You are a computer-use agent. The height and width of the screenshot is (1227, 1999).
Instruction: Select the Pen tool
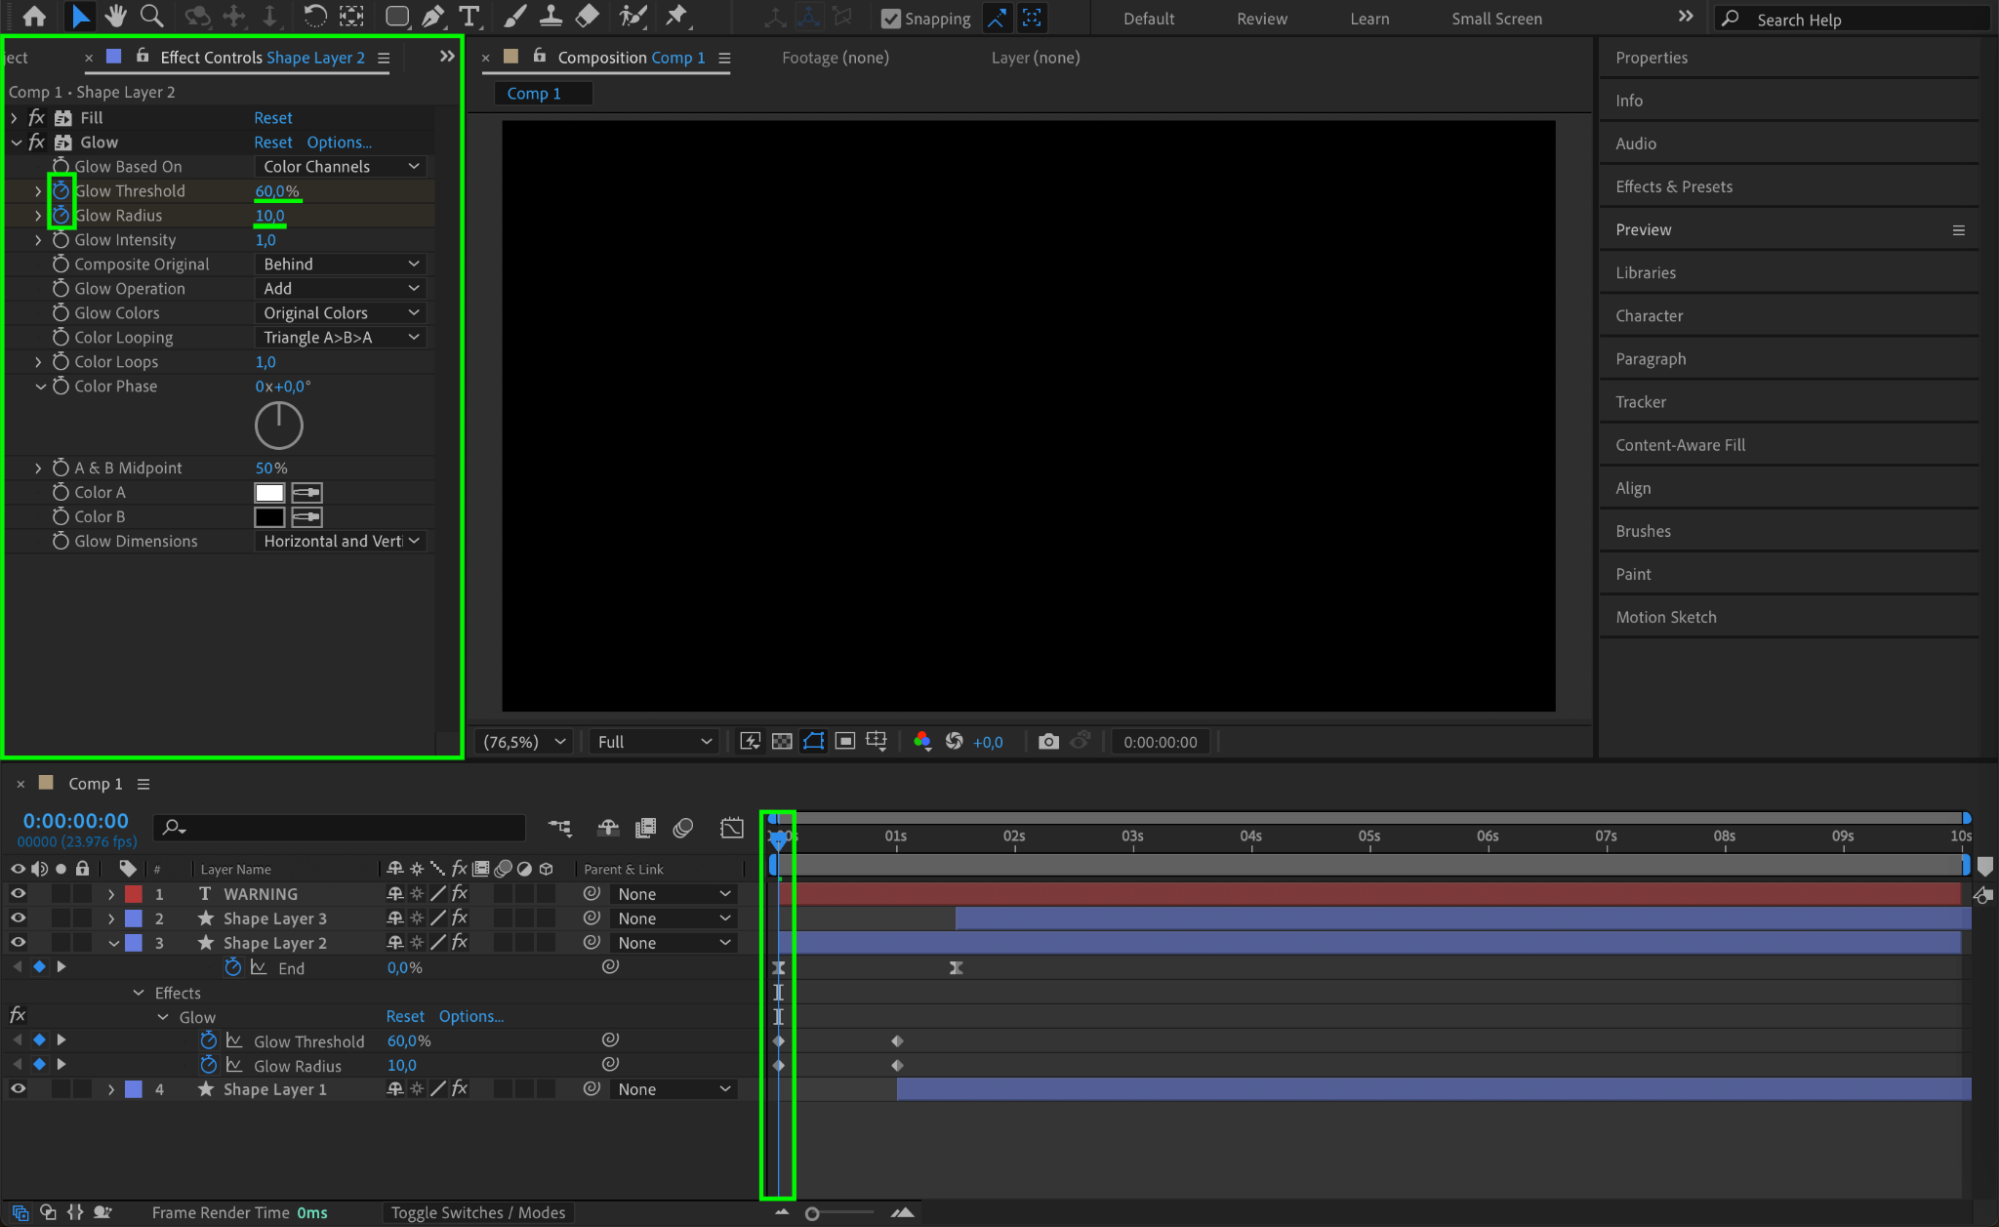tap(433, 16)
